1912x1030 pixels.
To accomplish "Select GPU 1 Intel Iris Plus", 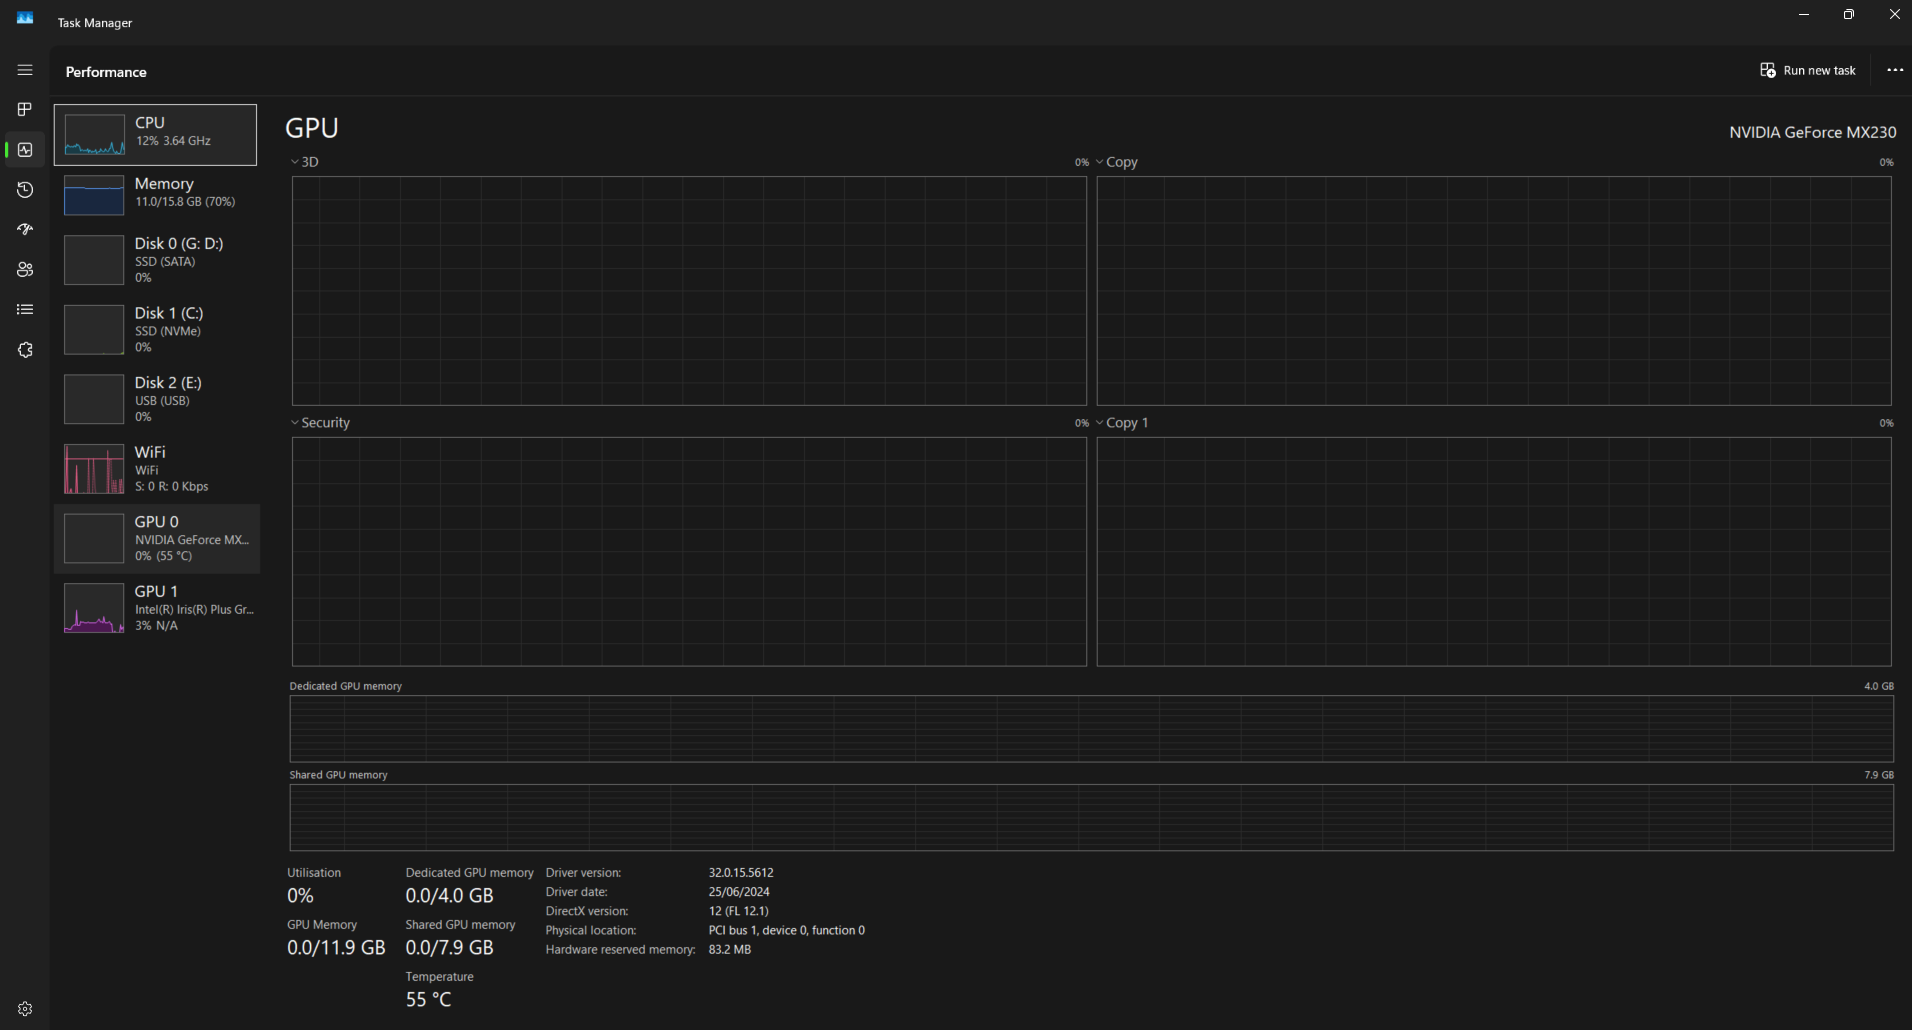I will pos(157,608).
